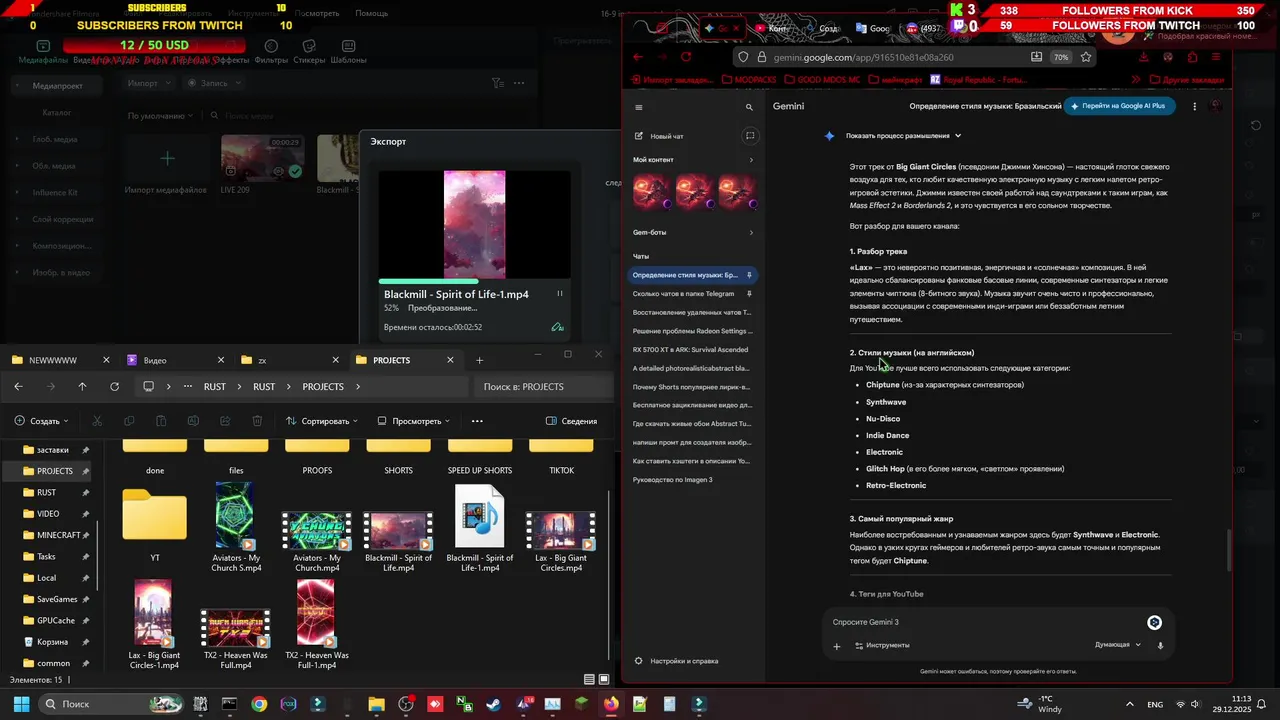This screenshot has height=720, width=1280.
Task: Reload the browser page
Action: tap(686, 57)
